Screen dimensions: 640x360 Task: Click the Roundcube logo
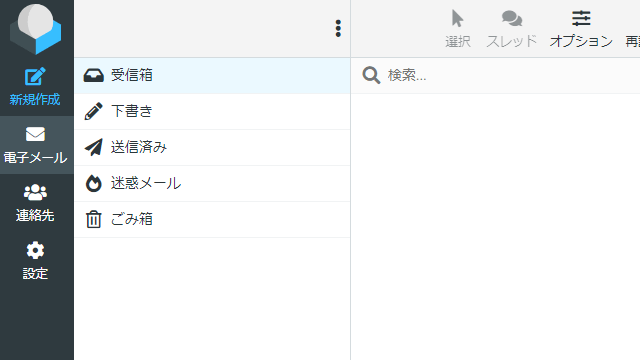coord(36,29)
